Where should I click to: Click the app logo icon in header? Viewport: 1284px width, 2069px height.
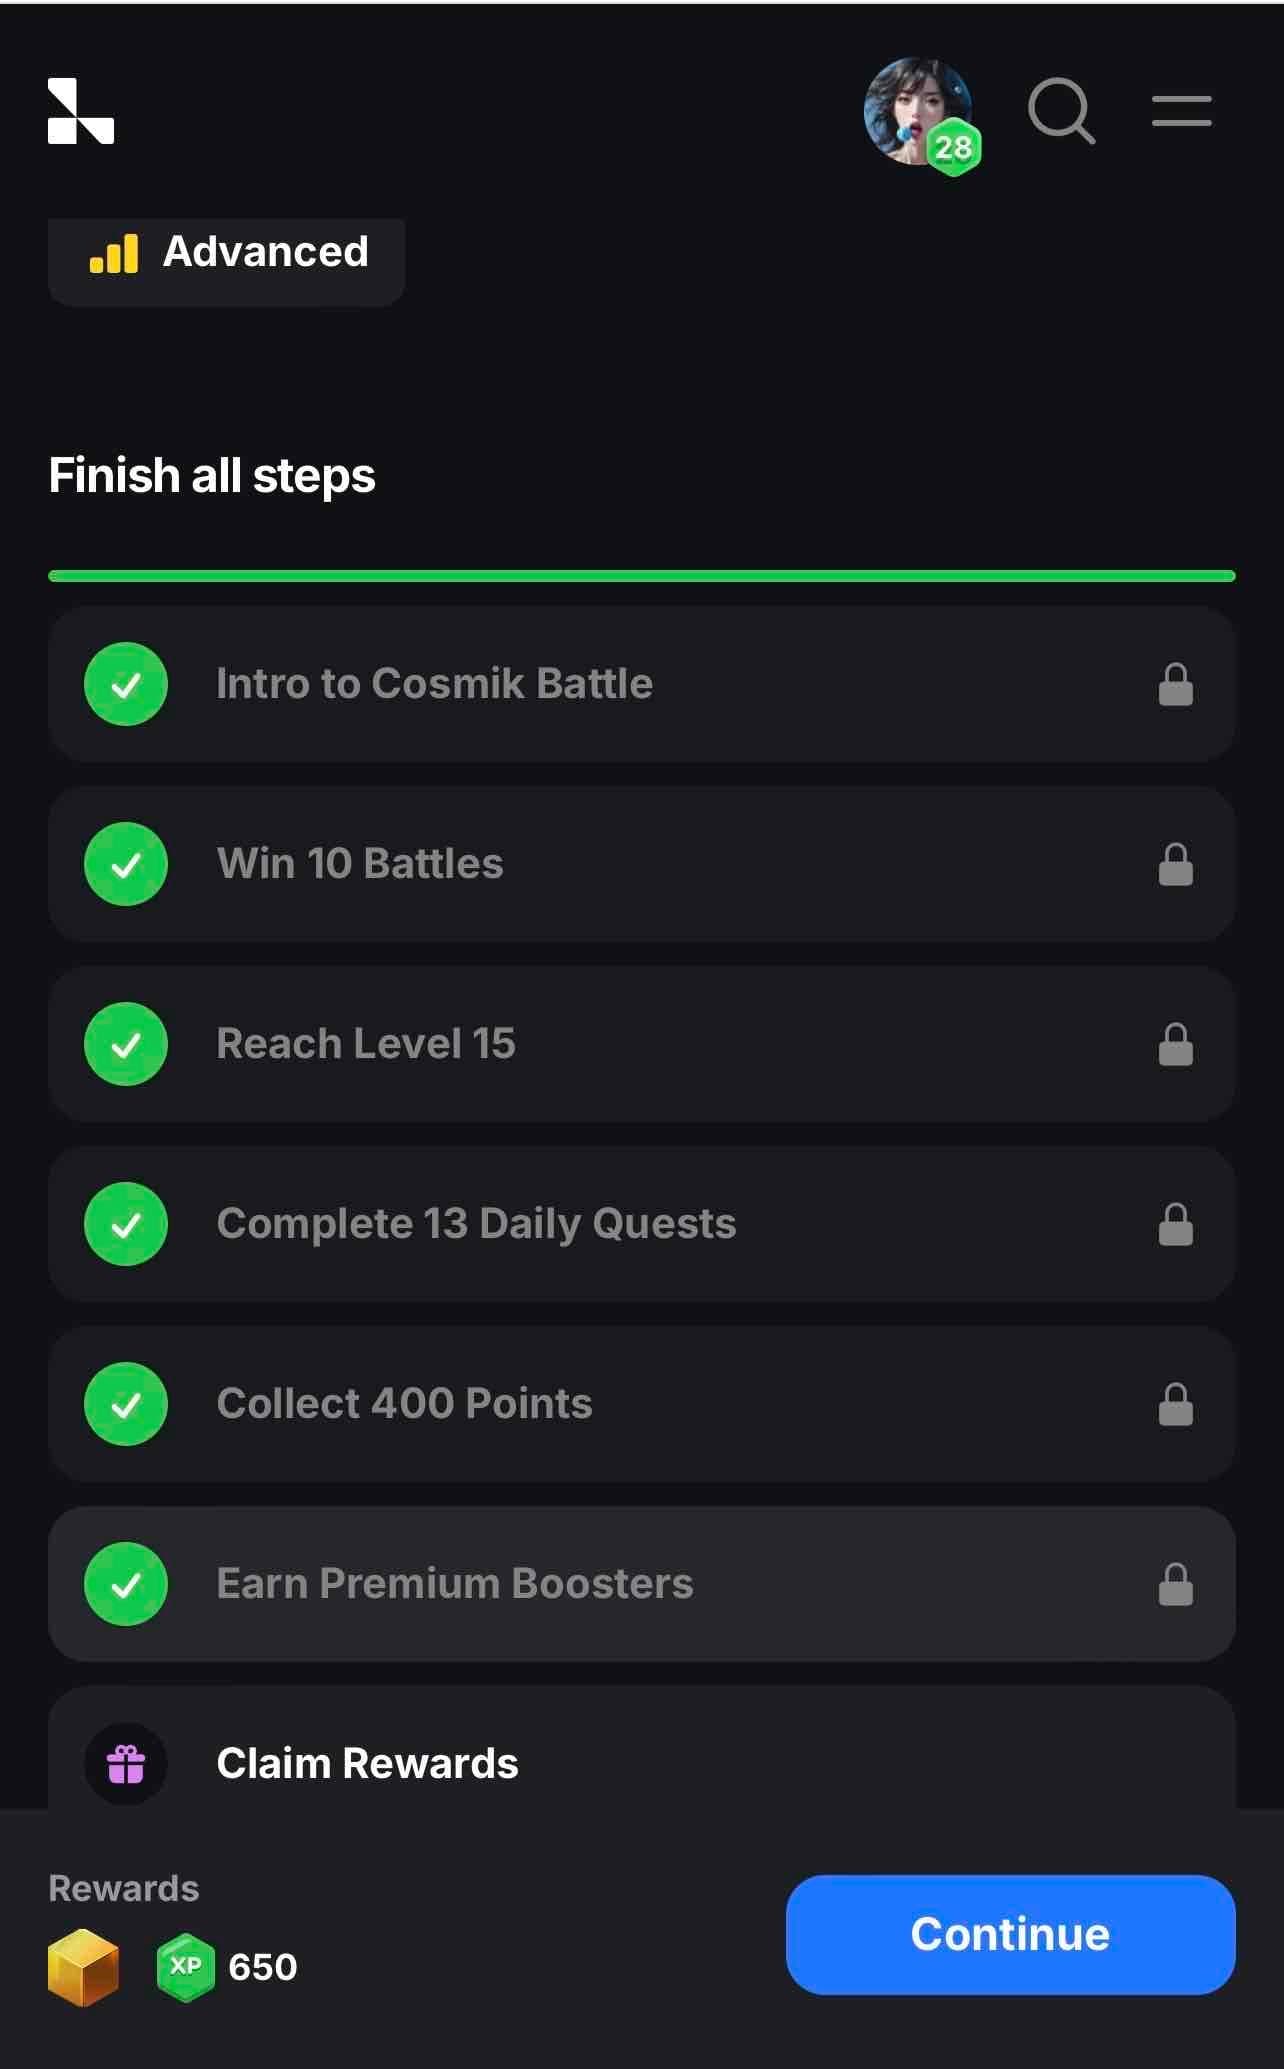81,111
